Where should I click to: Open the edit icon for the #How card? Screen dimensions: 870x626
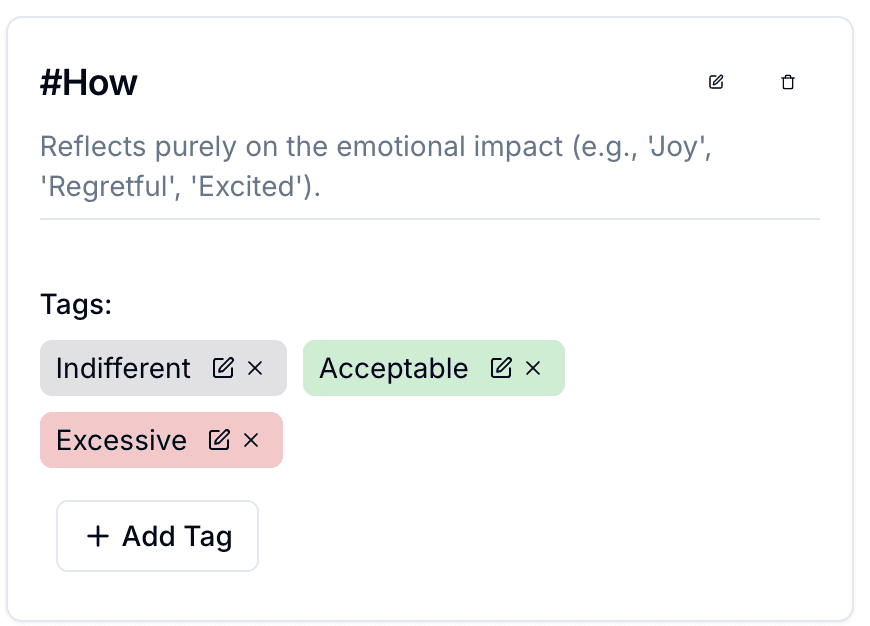coord(716,82)
